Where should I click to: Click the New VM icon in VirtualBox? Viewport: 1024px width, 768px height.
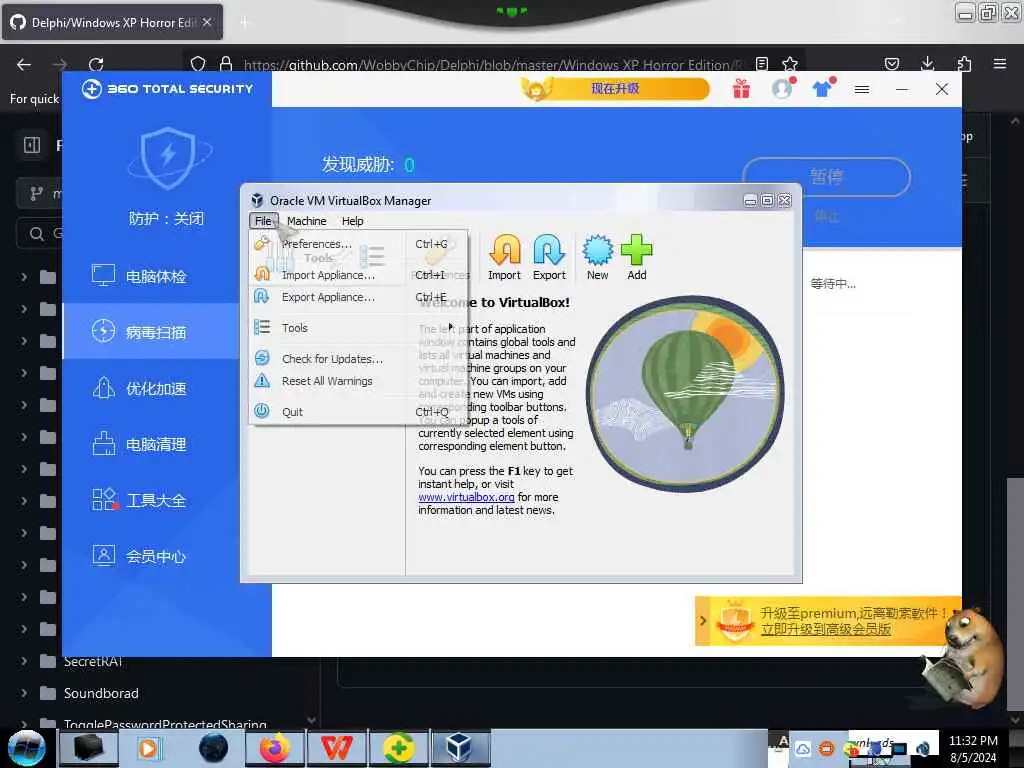tap(597, 258)
